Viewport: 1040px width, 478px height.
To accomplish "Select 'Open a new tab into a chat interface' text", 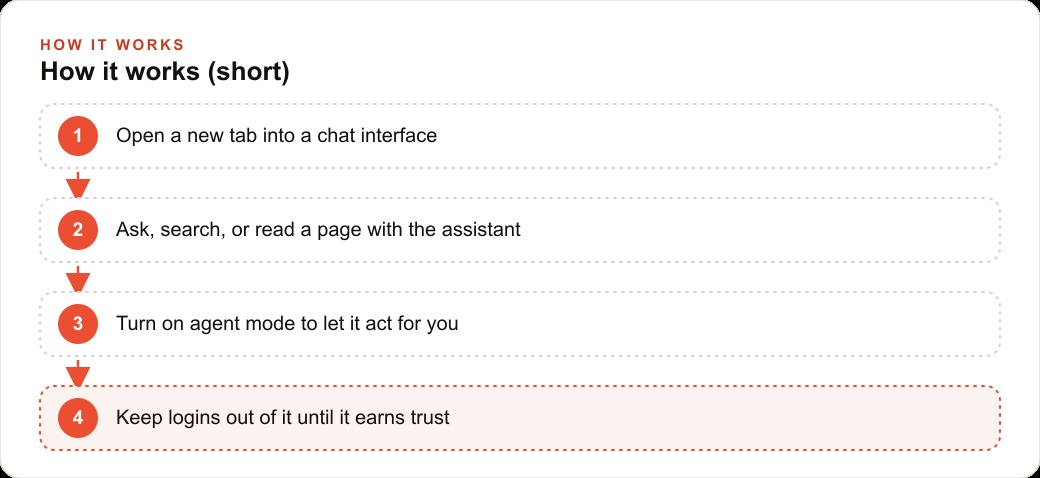I will [277, 136].
